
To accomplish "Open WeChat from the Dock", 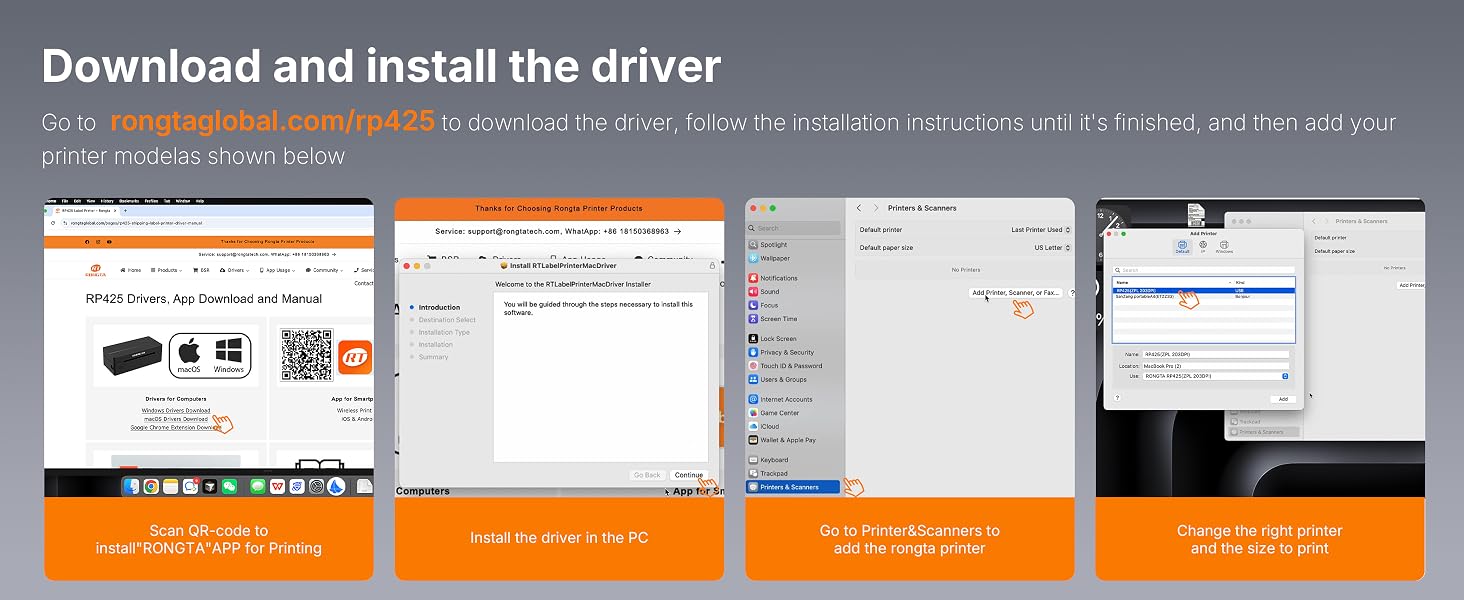I will (229, 486).
